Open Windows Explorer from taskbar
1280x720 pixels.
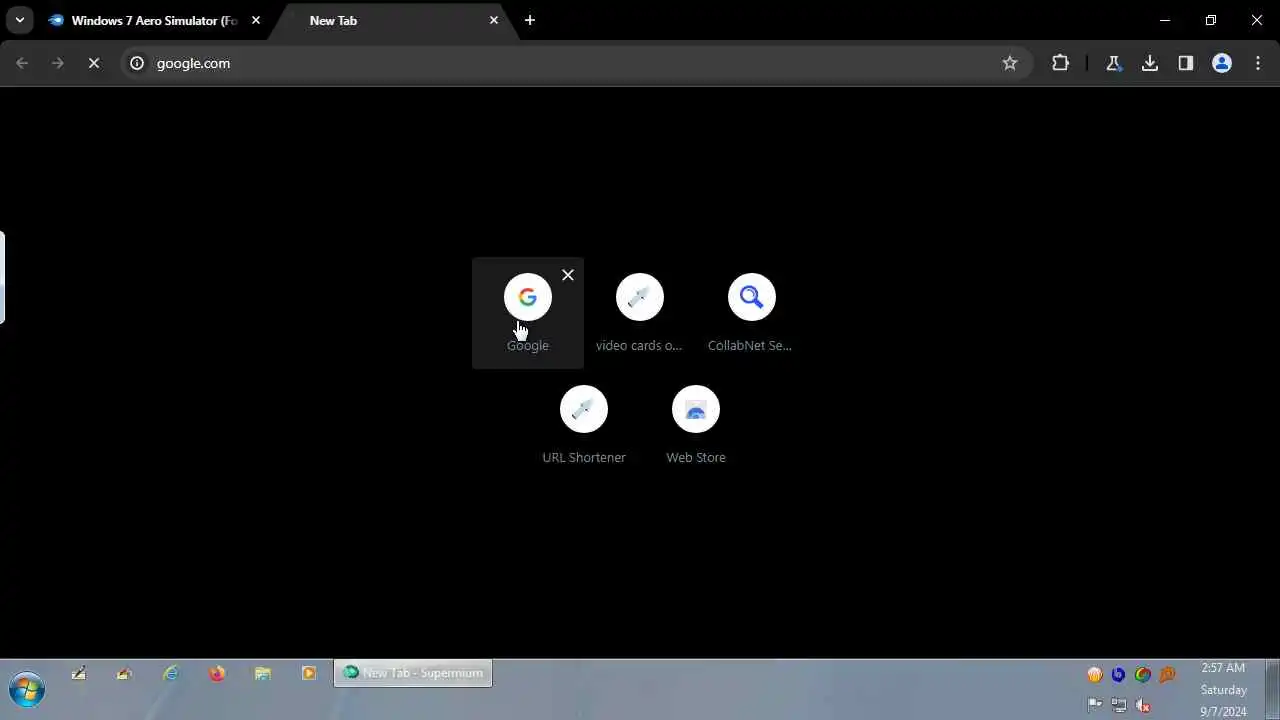point(263,673)
